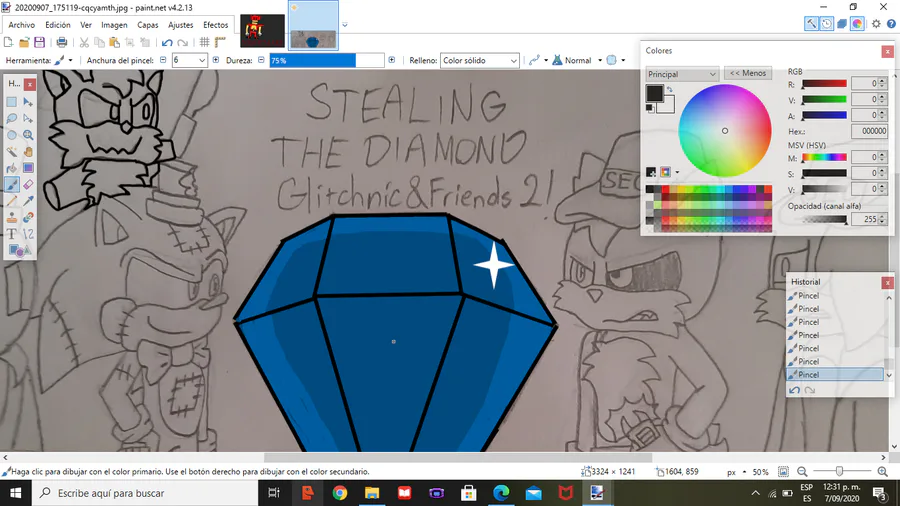Zoom in using status bar magnifier
Screen dimensions: 900x506
coord(883,472)
